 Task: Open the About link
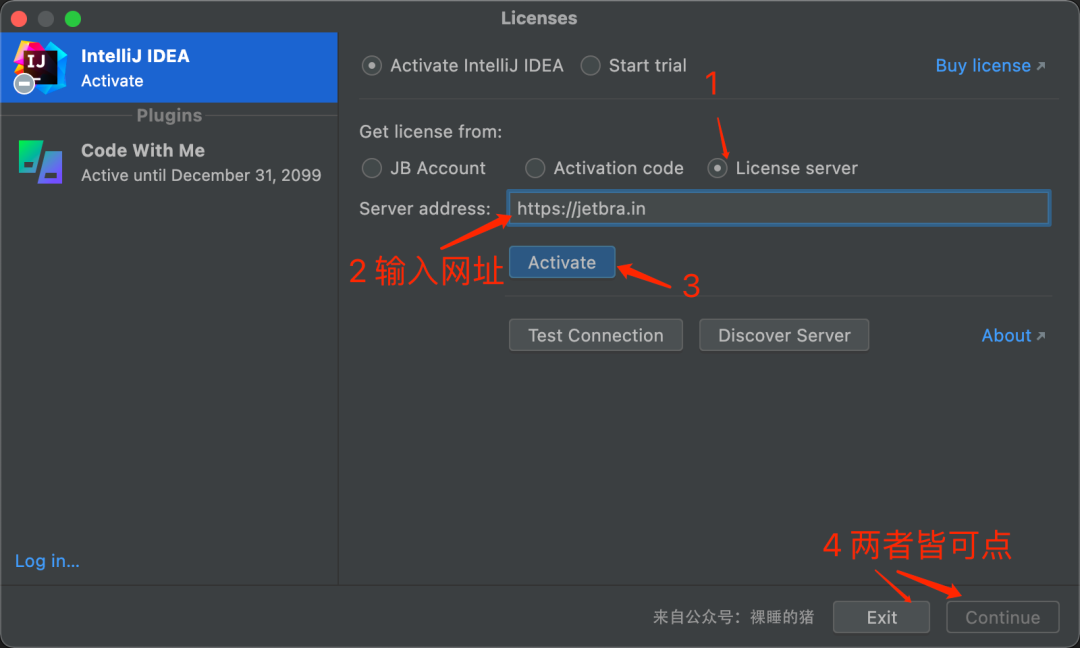click(1013, 335)
